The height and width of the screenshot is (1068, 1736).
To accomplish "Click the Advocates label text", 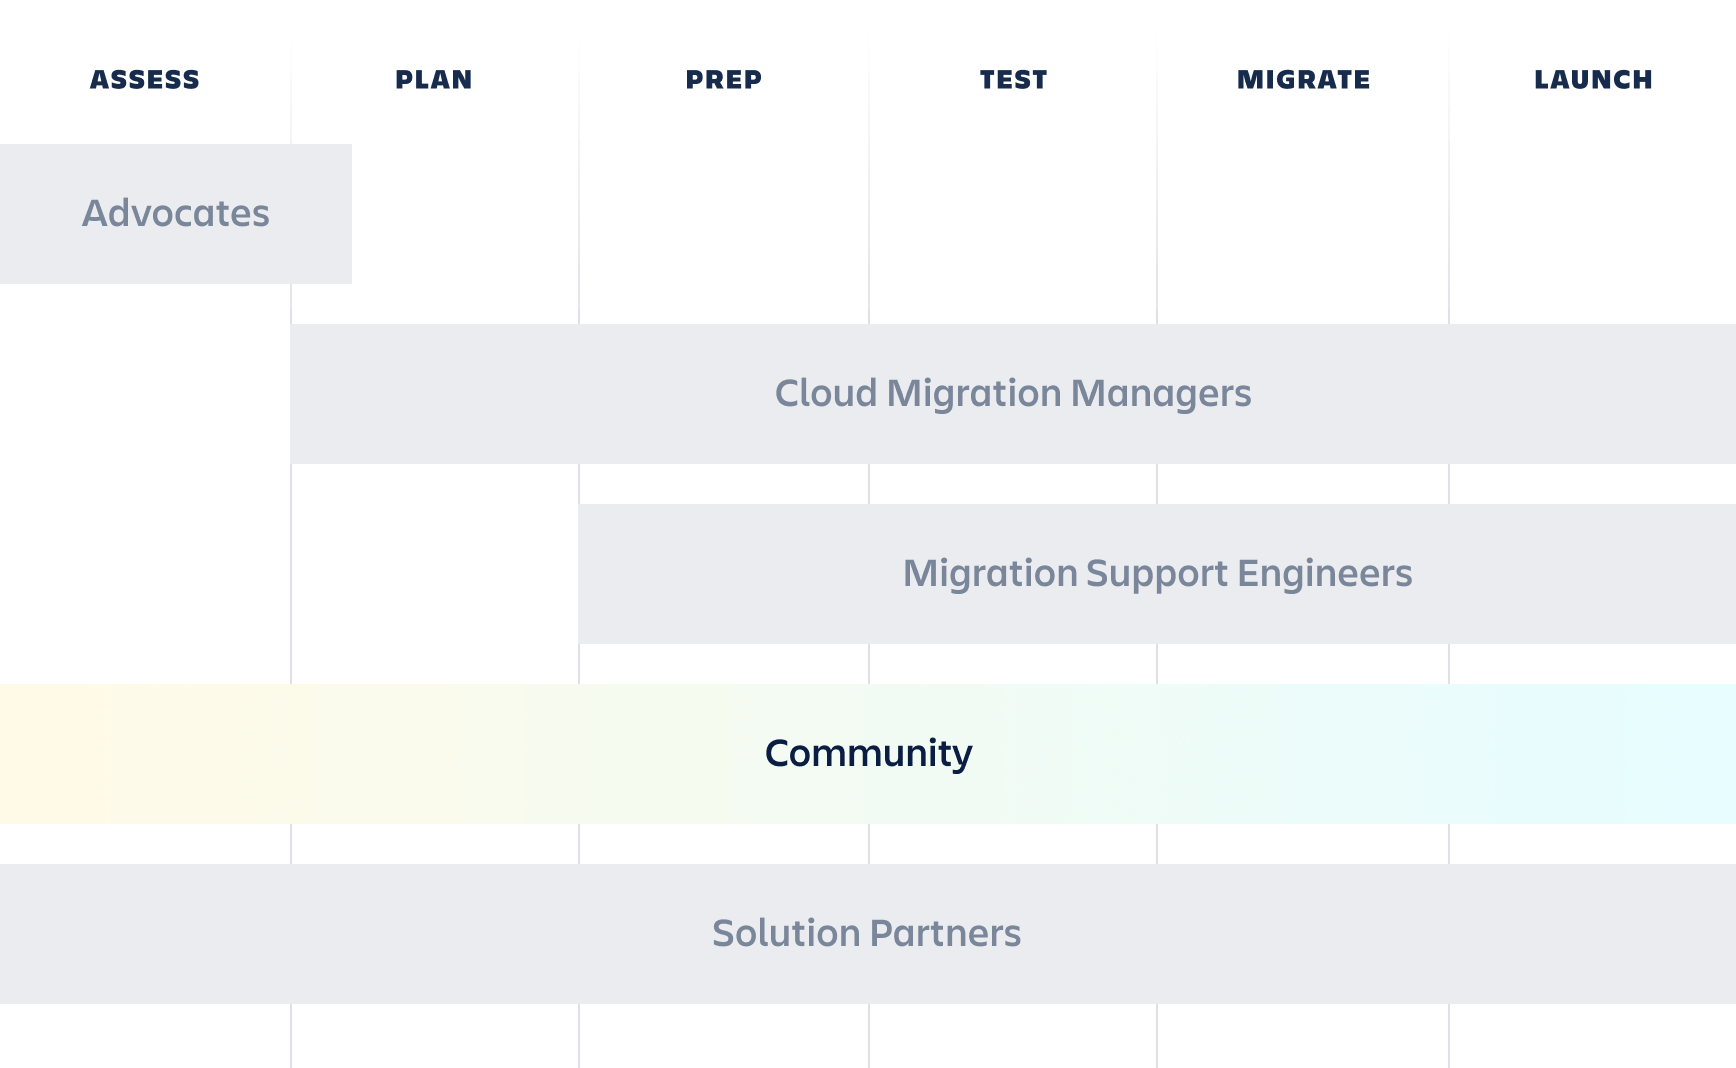I will coord(175,212).
